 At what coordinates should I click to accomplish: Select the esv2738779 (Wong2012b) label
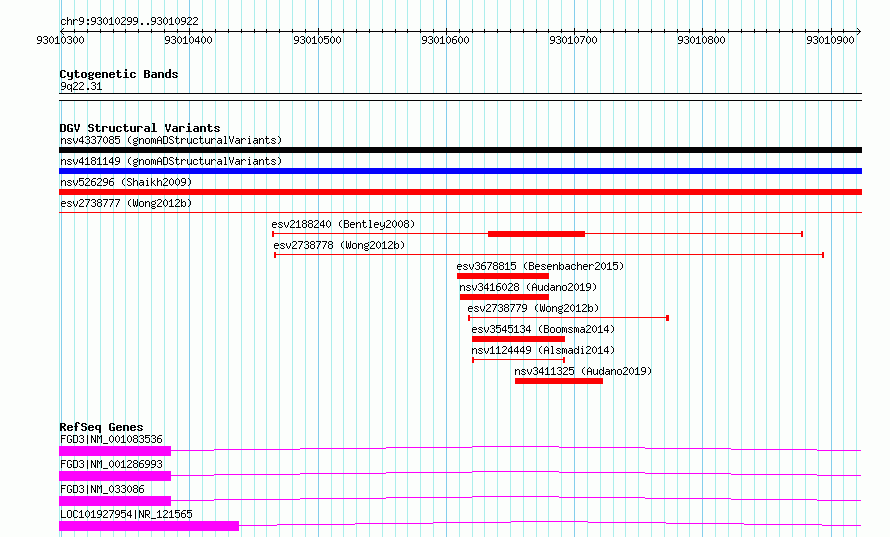[x=534, y=308]
